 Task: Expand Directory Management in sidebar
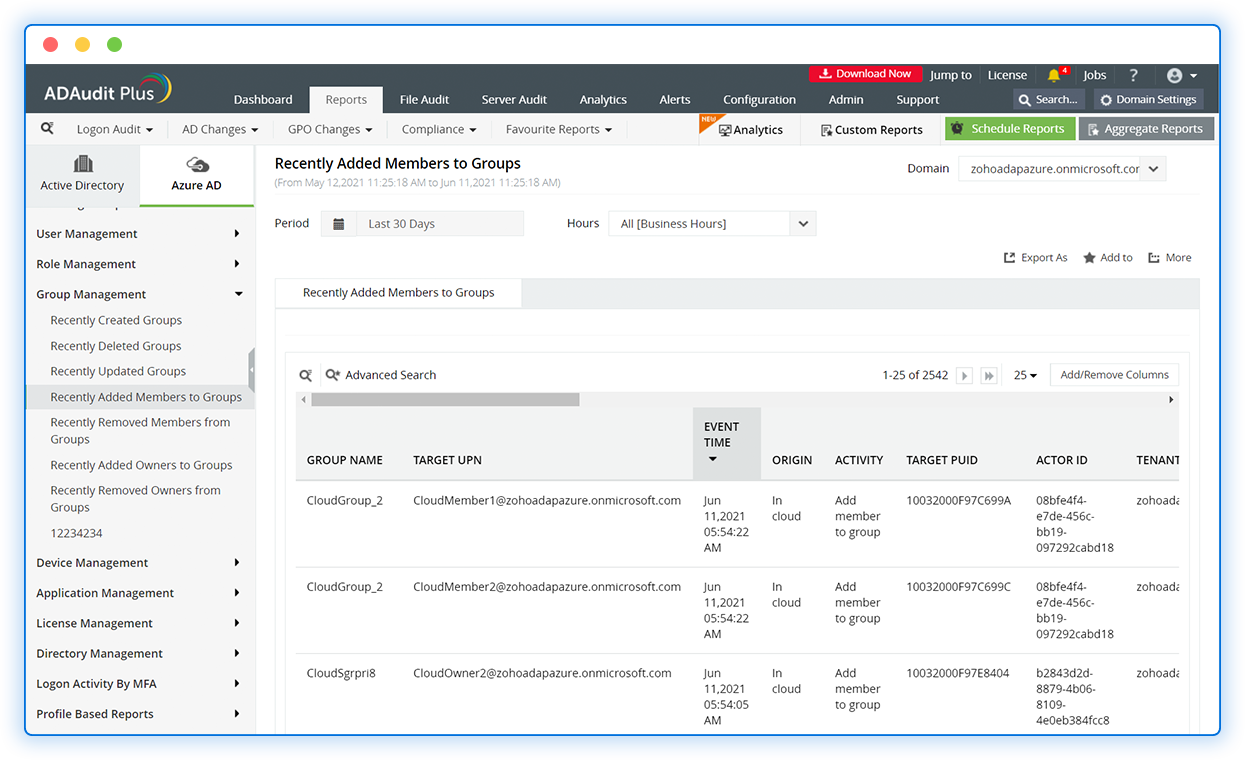[x=139, y=653]
